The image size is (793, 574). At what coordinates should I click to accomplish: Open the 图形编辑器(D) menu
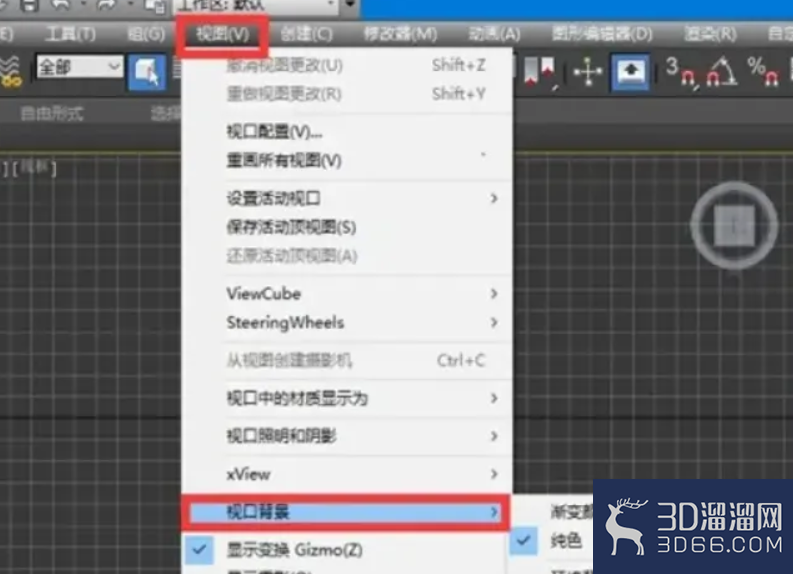[x=602, y=34]
